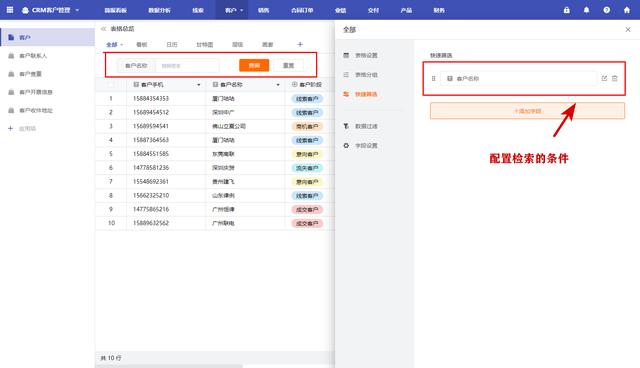Switch to the 看板 view tab
The width and height of the screenshot is (640, 368).
click(x=142, y=44)
